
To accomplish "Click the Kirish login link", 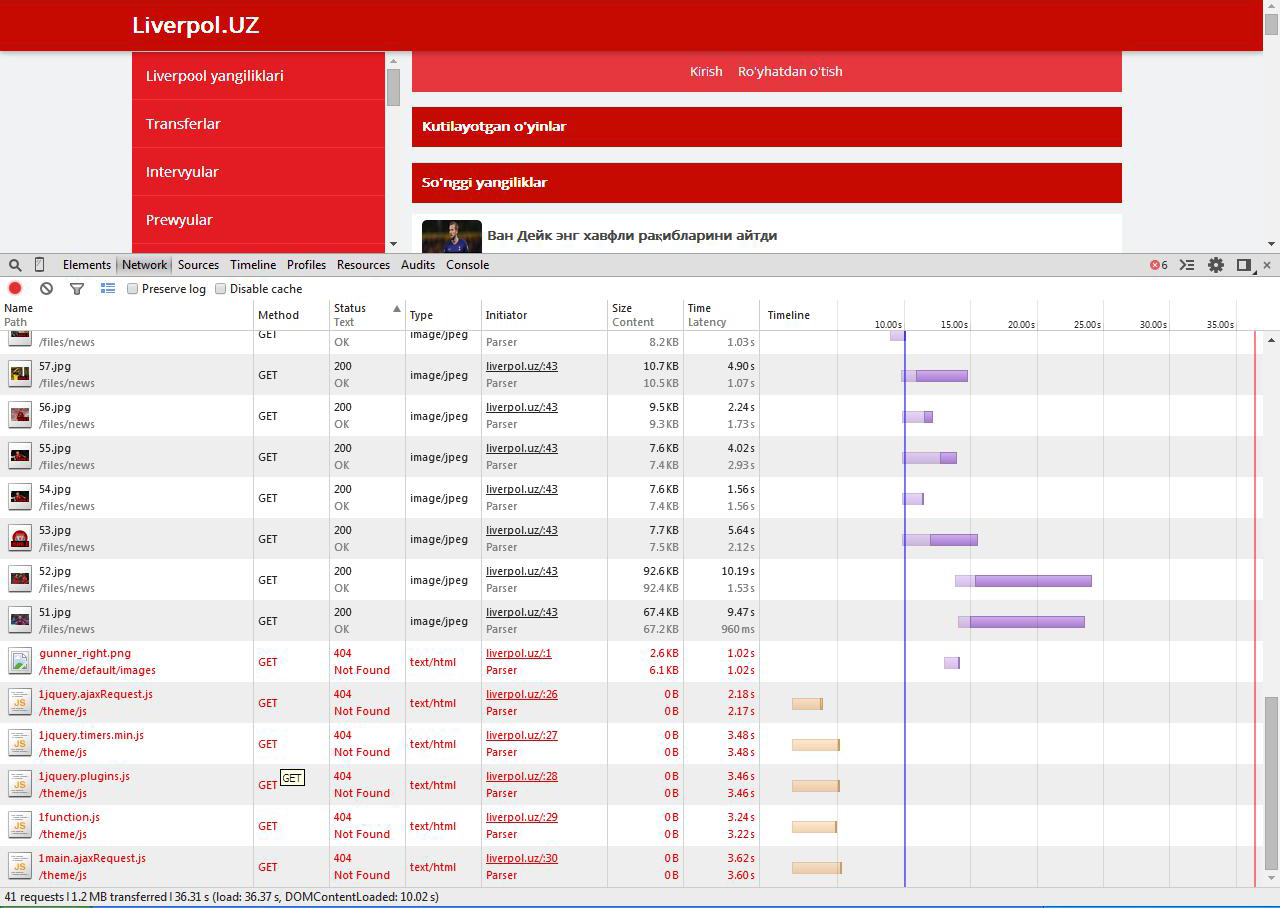I will pyautogui.click(x=706, y=72).
